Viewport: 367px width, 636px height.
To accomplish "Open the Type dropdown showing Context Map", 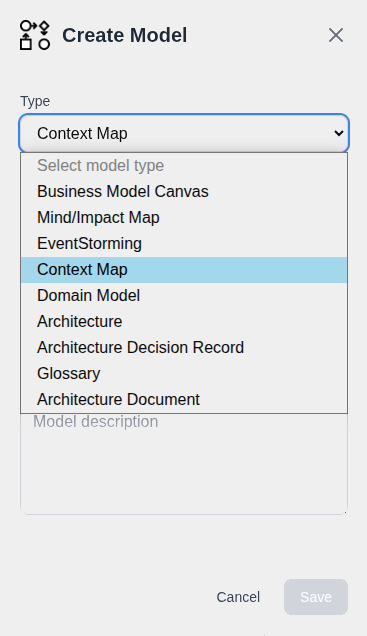I will pyautogui.click(x=184, y=133).
